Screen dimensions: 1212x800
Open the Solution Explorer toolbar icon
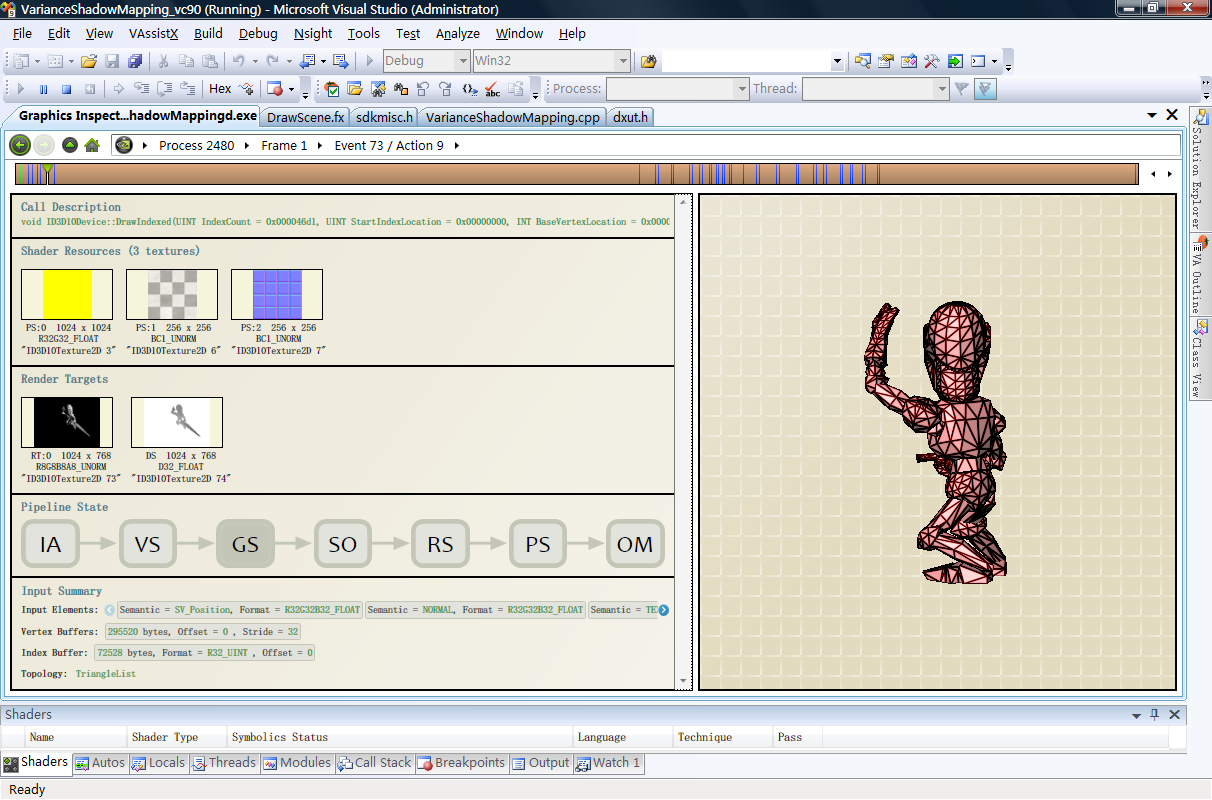pos(862,61)
